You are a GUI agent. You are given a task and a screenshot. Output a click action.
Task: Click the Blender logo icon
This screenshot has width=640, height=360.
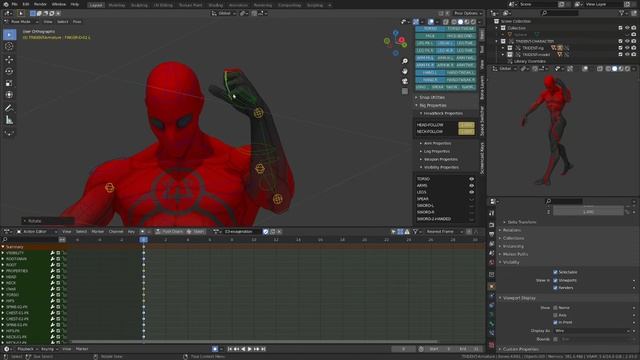click(6, 4)
